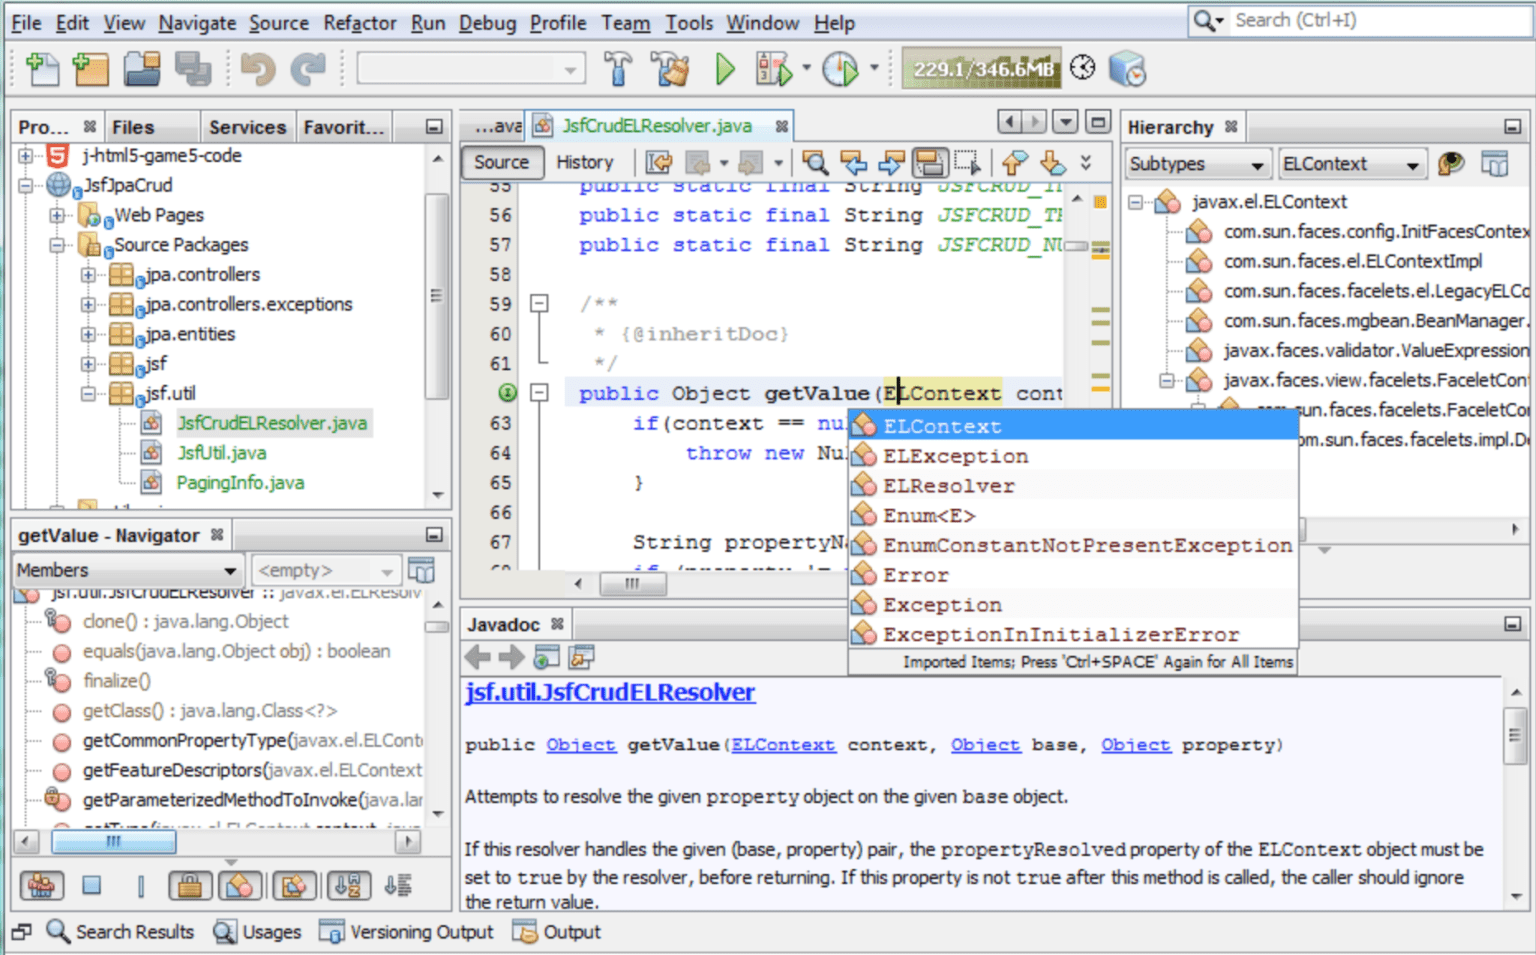Viewport: 1536px width, 955px height.
Task: Toggle highlight search occurrences
Action: (930, 162)
